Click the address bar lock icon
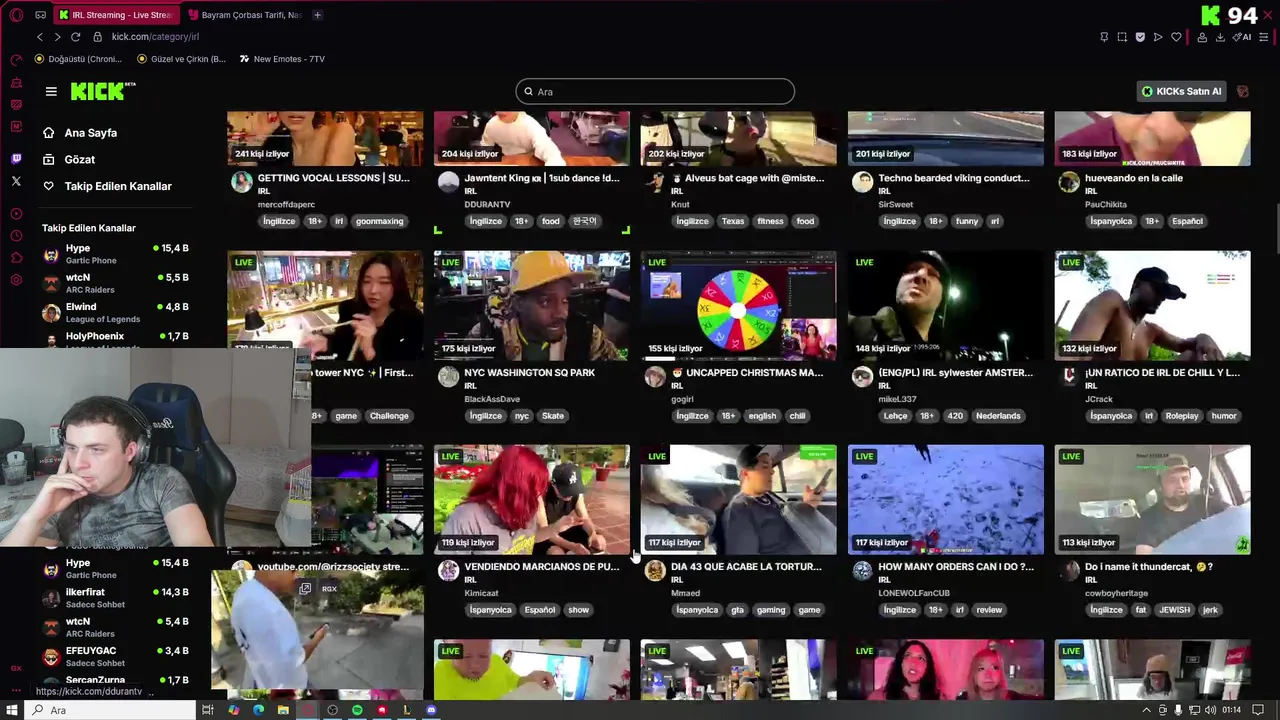The image size is (1280, 720). point(97,37)
